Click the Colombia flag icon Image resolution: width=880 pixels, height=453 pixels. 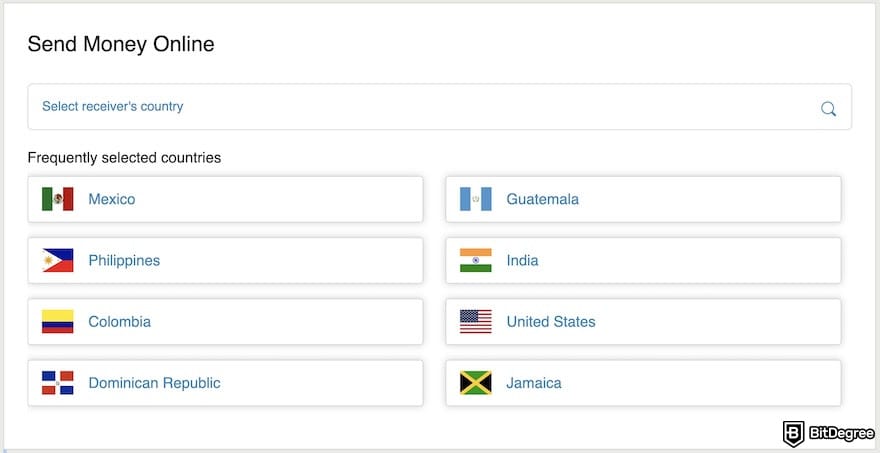pyautogui.click(x=58, y=322)
